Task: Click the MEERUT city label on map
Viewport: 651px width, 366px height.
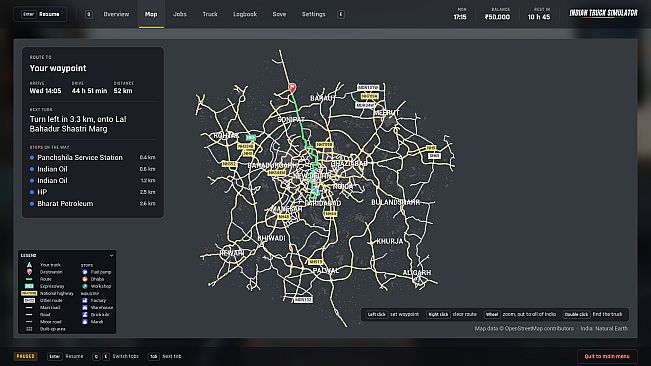Action: [387, 113]
